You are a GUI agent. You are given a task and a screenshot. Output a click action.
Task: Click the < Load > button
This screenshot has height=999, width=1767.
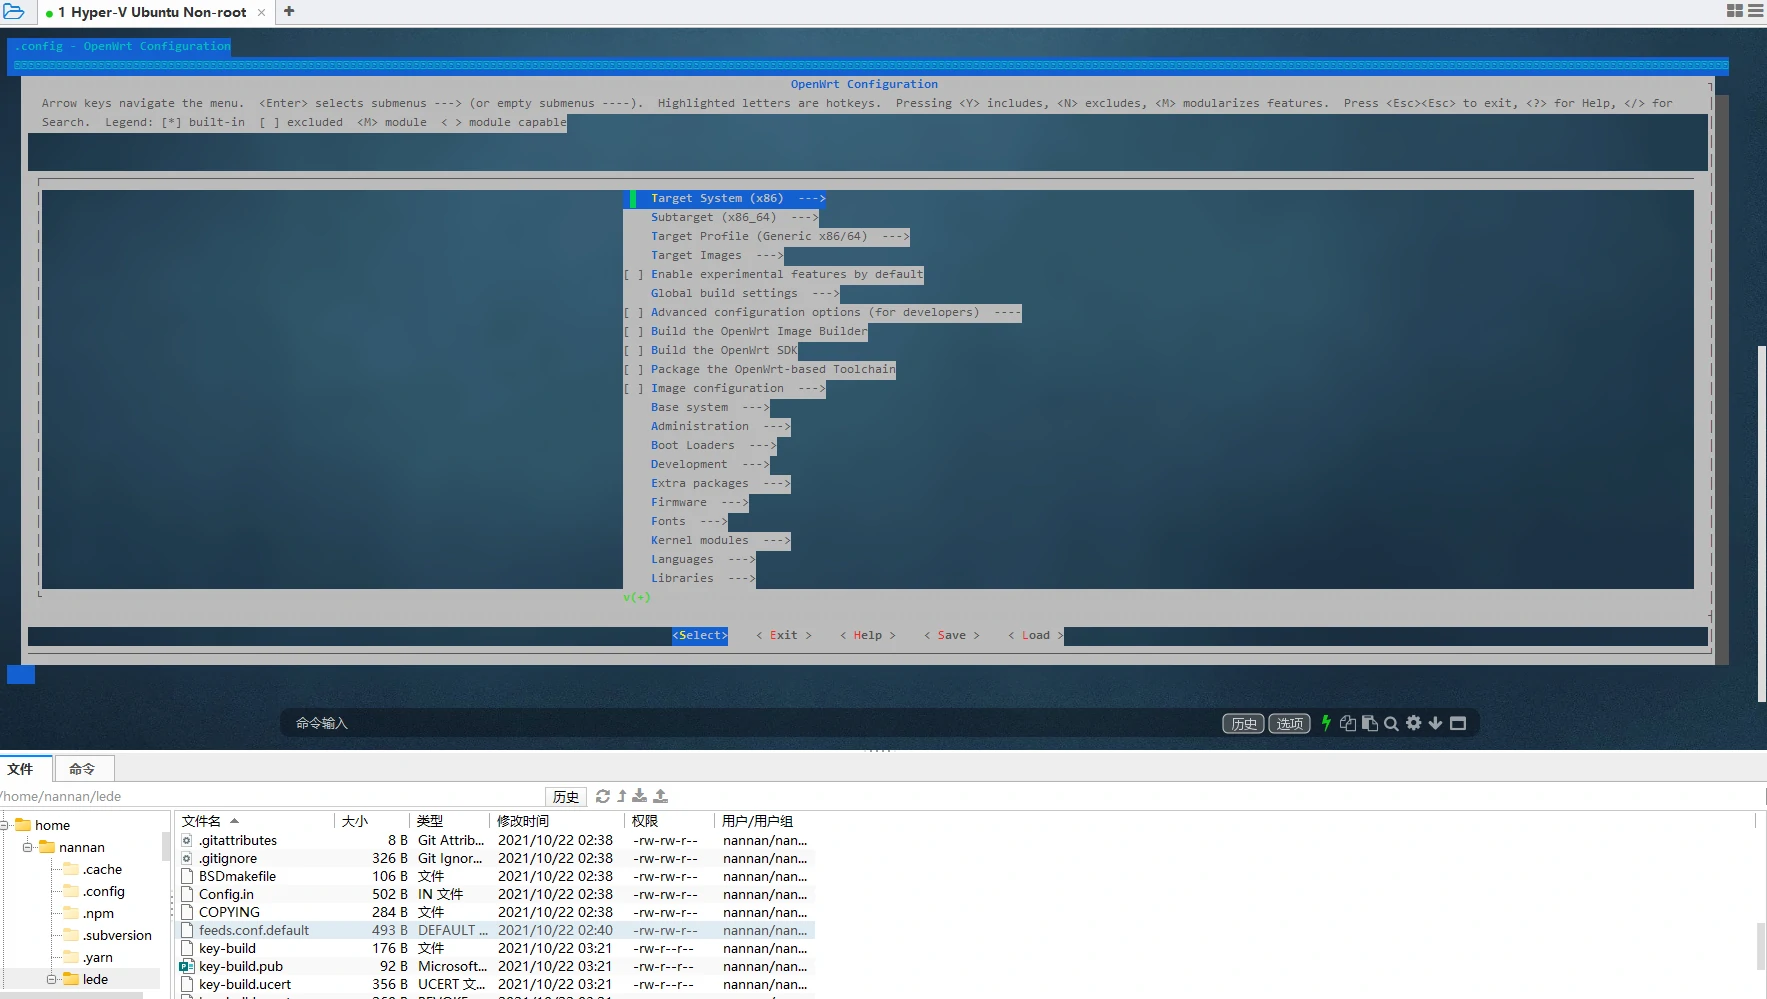click(x=1036, y=635)
